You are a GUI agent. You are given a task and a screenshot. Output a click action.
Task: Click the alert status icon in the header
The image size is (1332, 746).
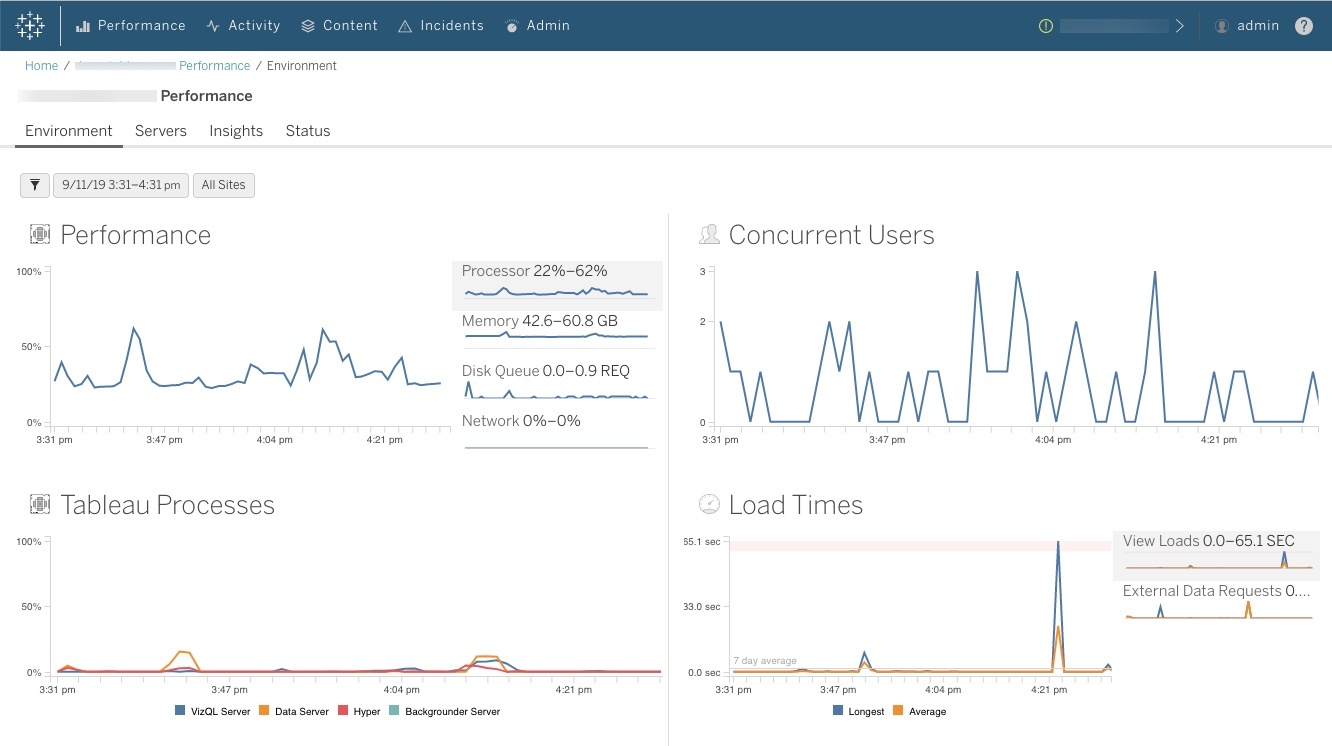click(x=1045, y=25)
